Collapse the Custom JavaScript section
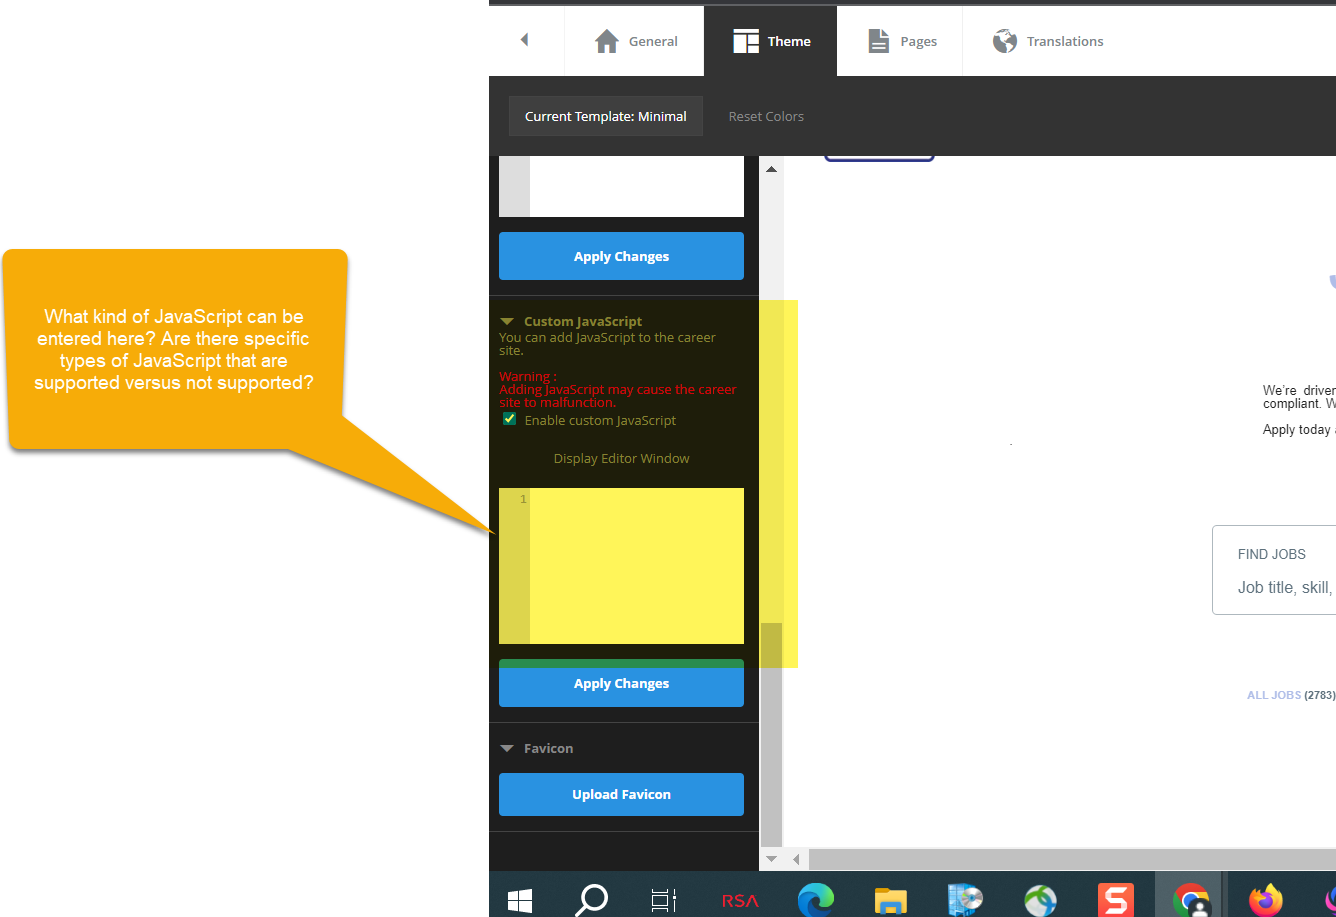The height and width of the screenshot is (917, 1336). (x=506, y=321)
